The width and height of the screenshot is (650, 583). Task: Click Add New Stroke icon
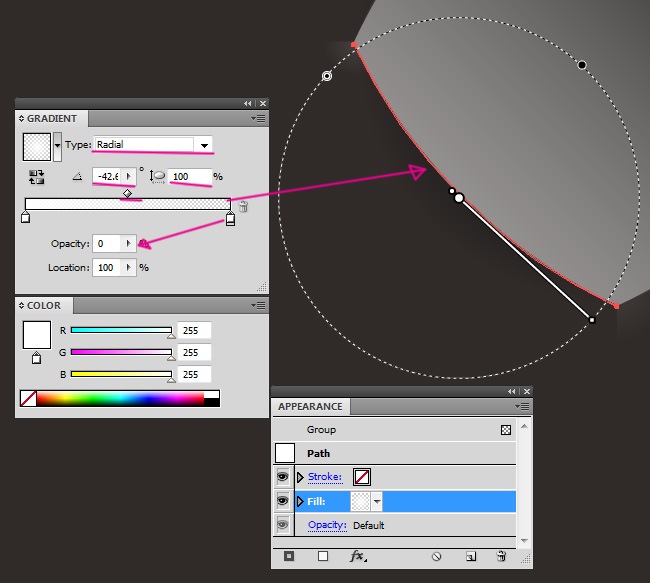click(289, 556)
